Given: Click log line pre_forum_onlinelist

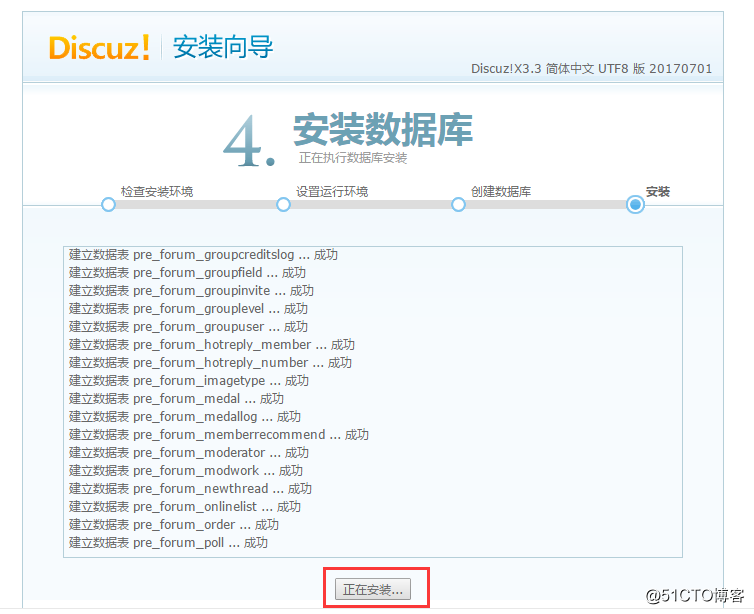Looking at the screenshot, I should pos(185,507).
